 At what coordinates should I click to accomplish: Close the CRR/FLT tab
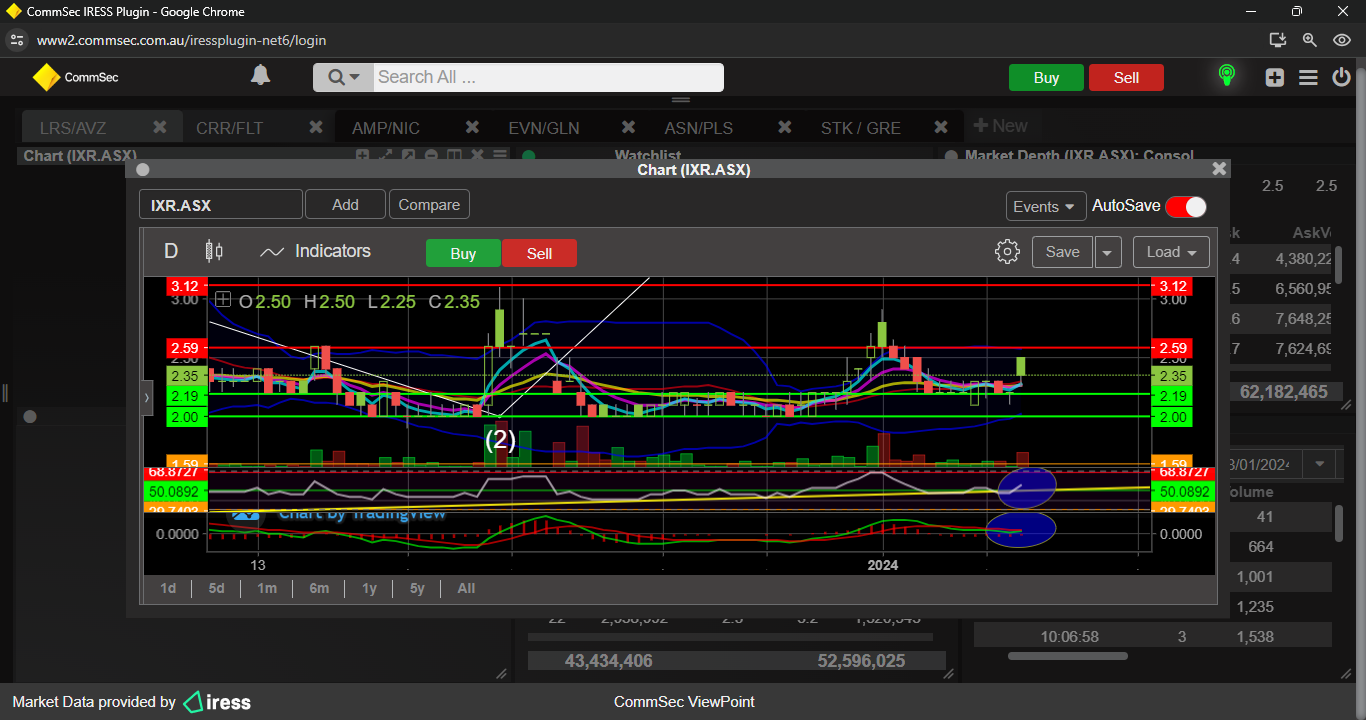pos(316,127)
